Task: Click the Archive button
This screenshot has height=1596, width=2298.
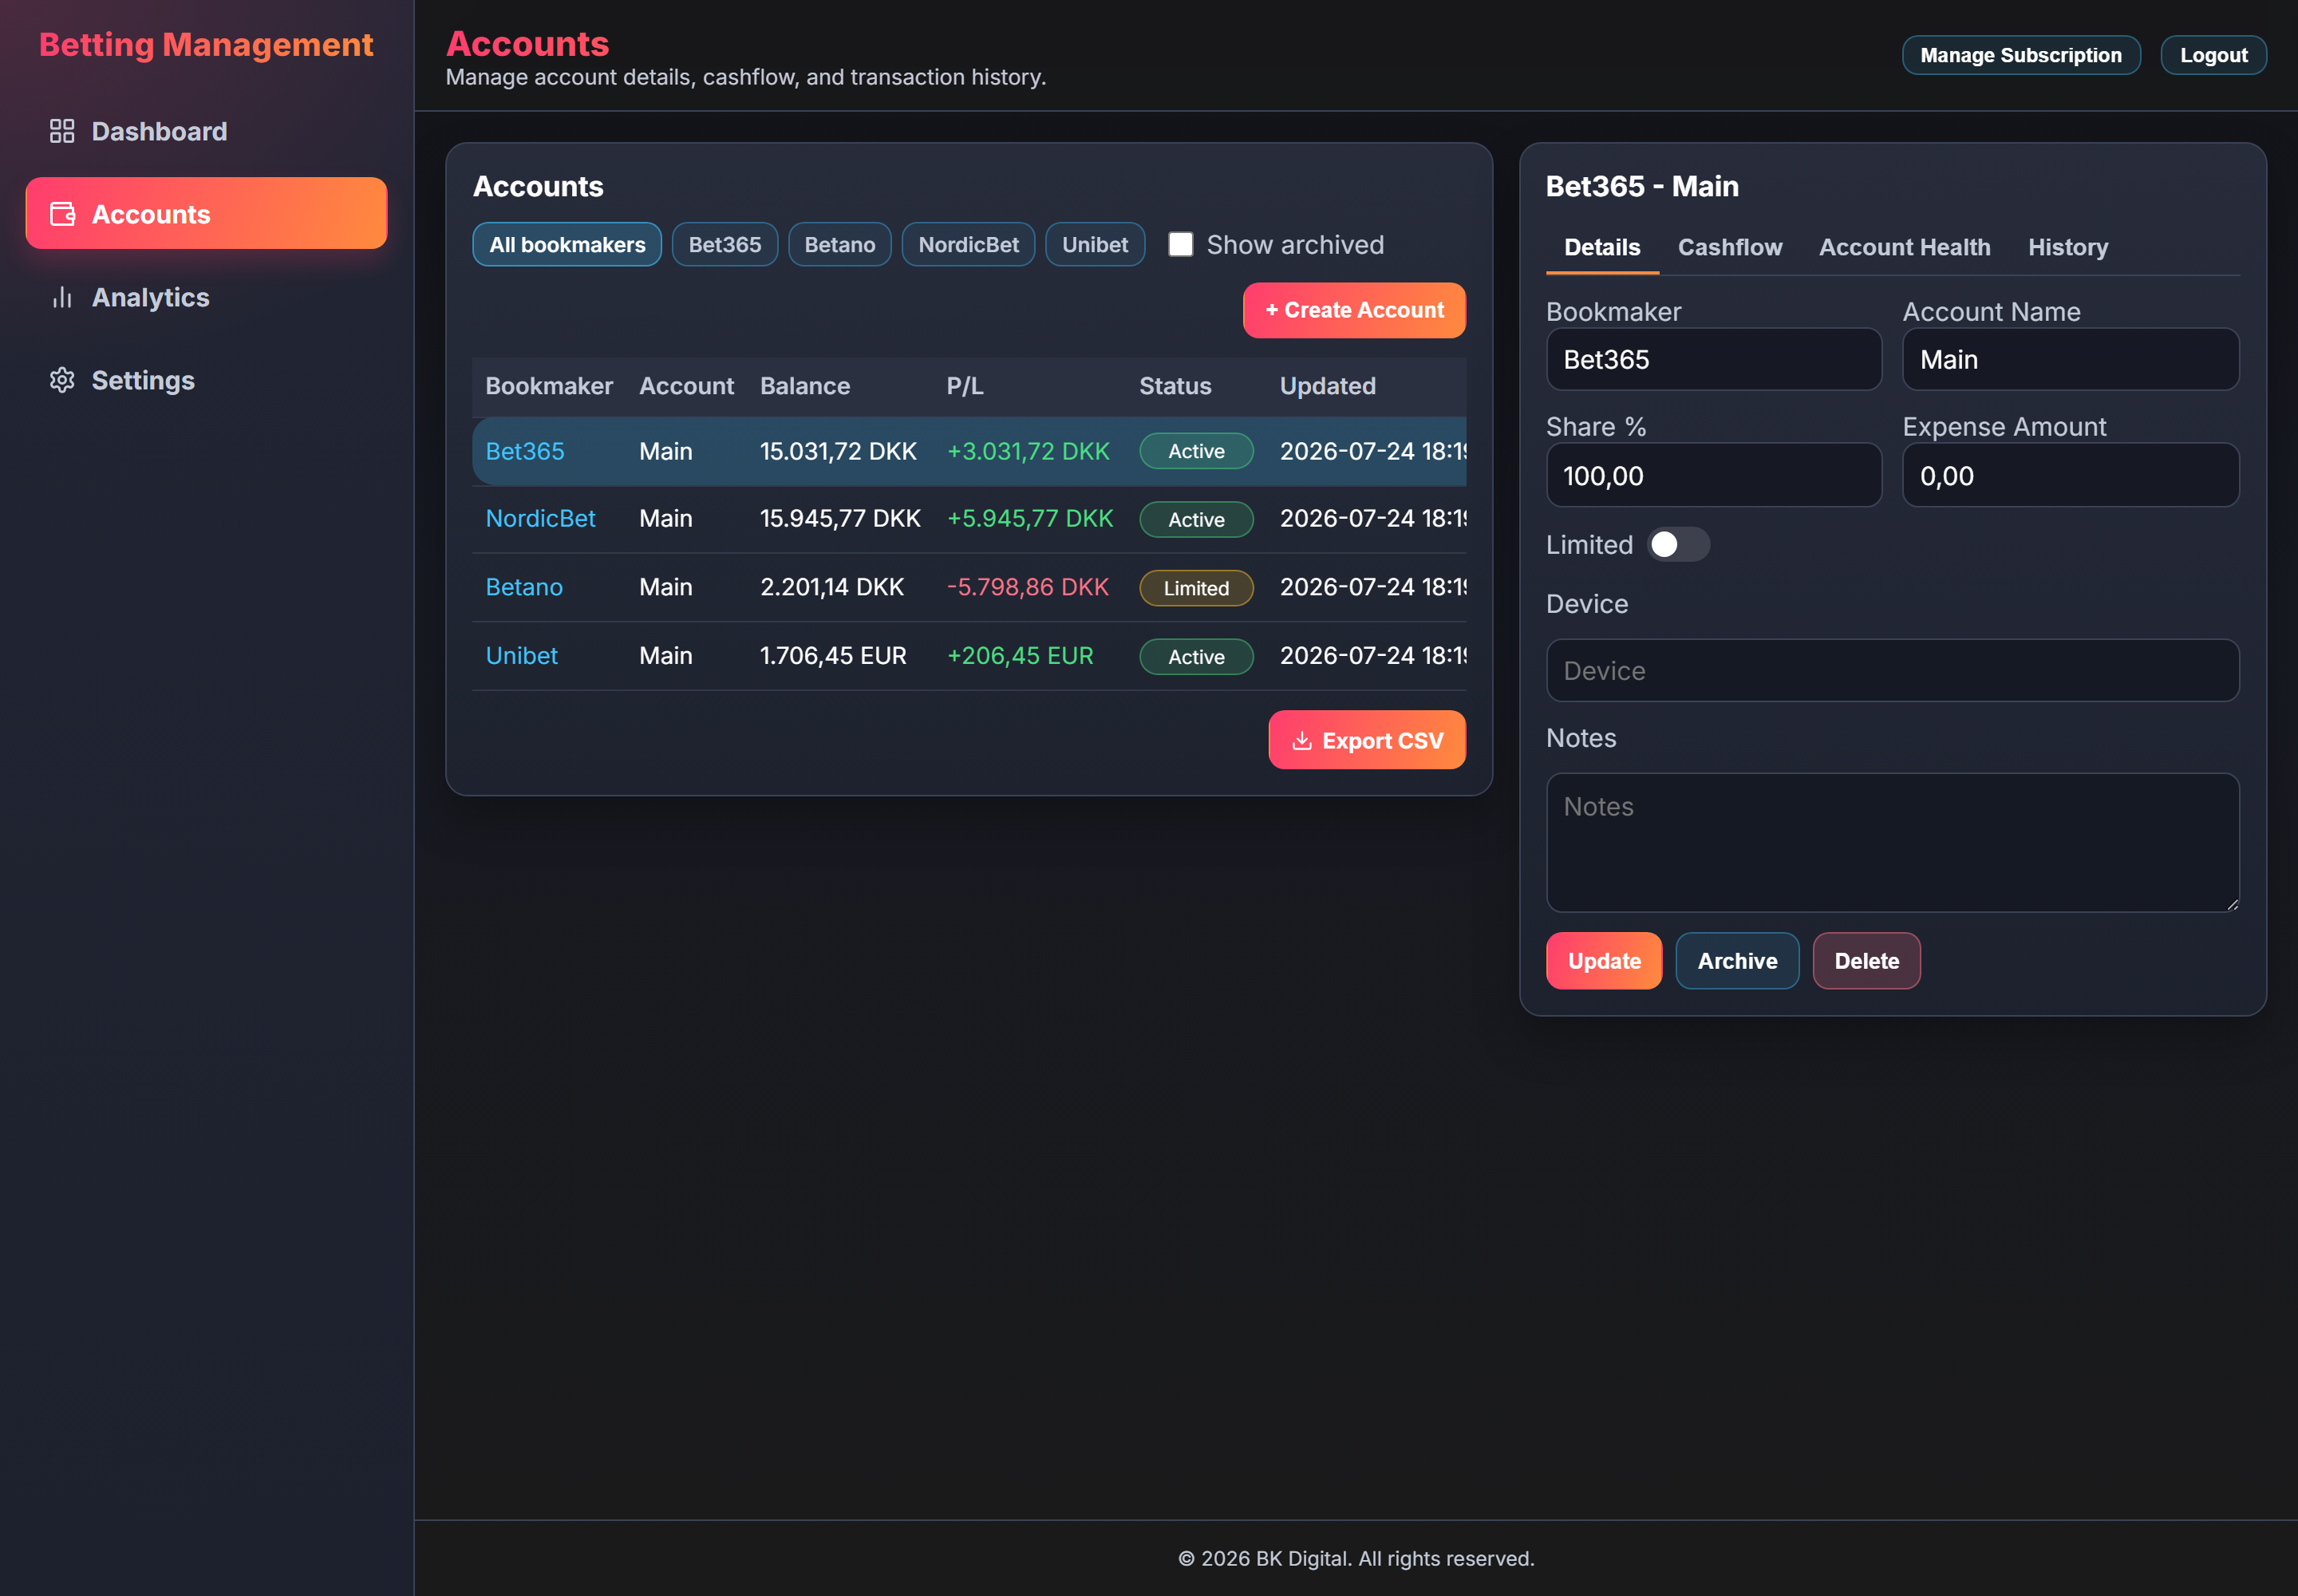Action: [1736, 960]
